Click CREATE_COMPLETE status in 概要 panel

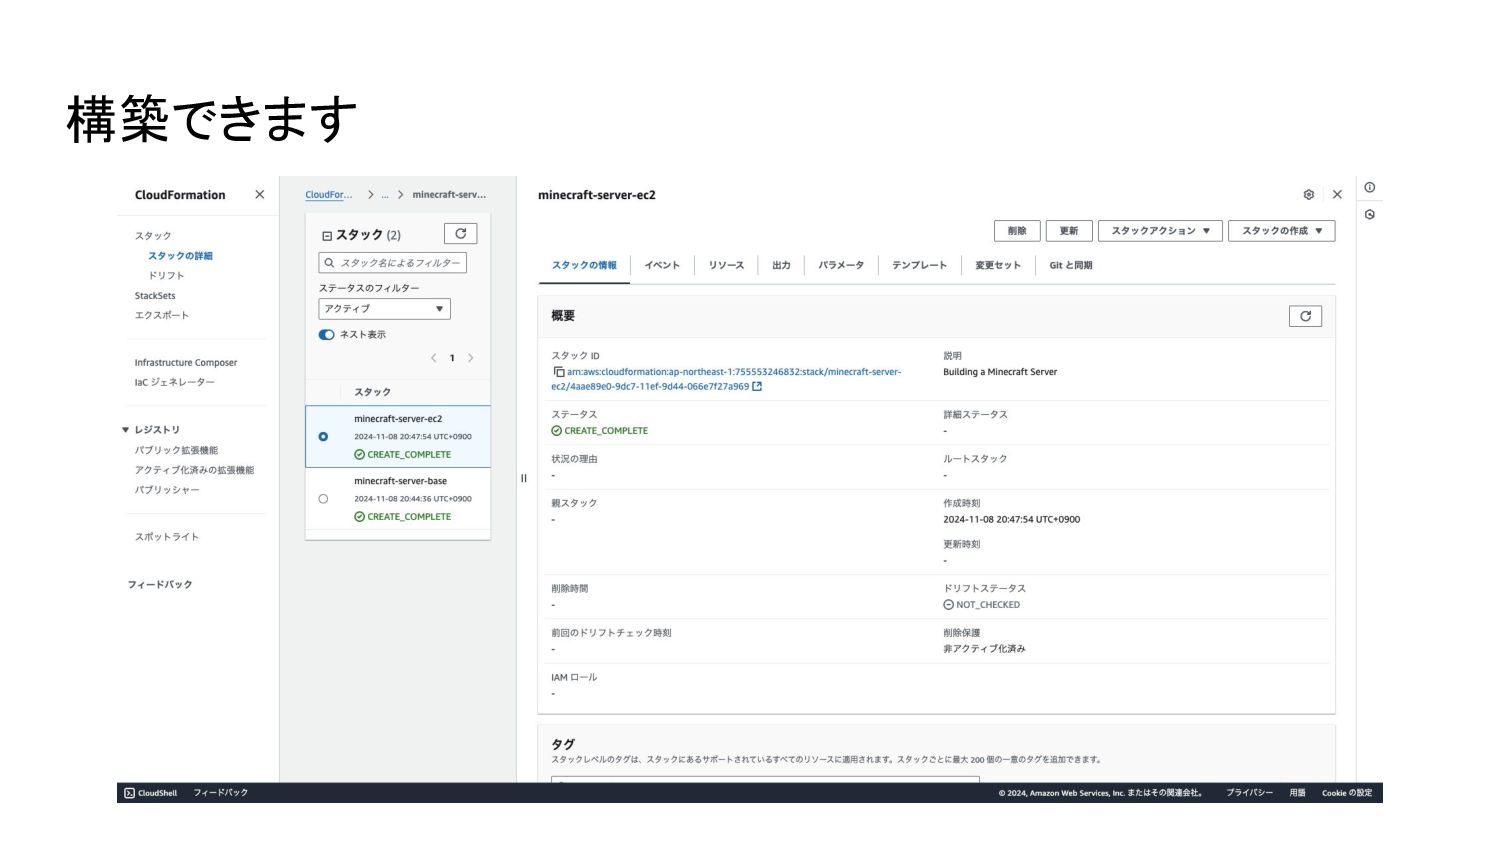[x=600, y=431]
